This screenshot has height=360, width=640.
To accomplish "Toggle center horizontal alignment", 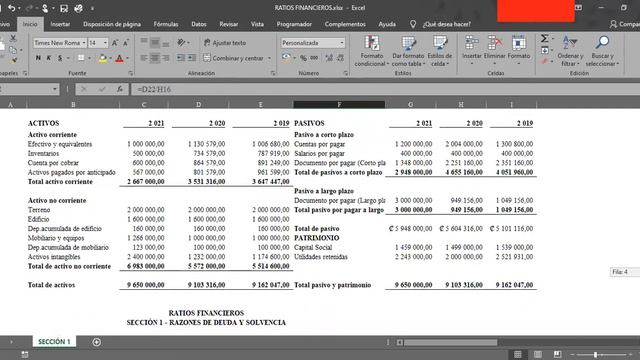I will pyautogui.click(x=155, y=58).
